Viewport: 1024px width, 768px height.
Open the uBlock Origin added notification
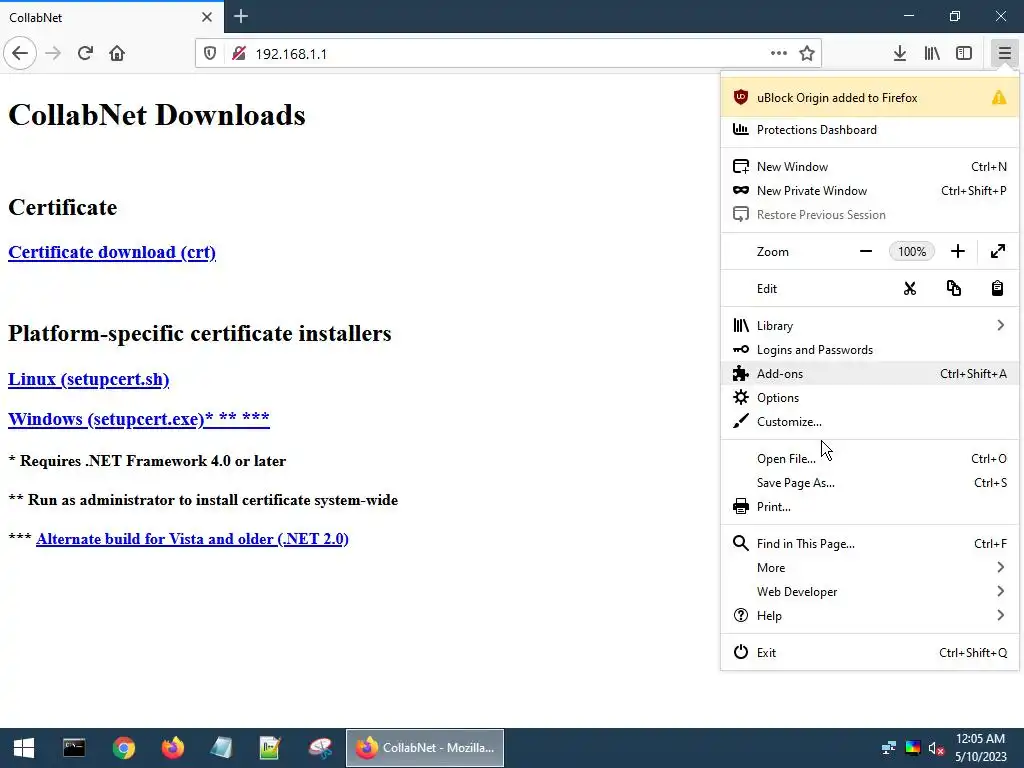pos(869,98)
